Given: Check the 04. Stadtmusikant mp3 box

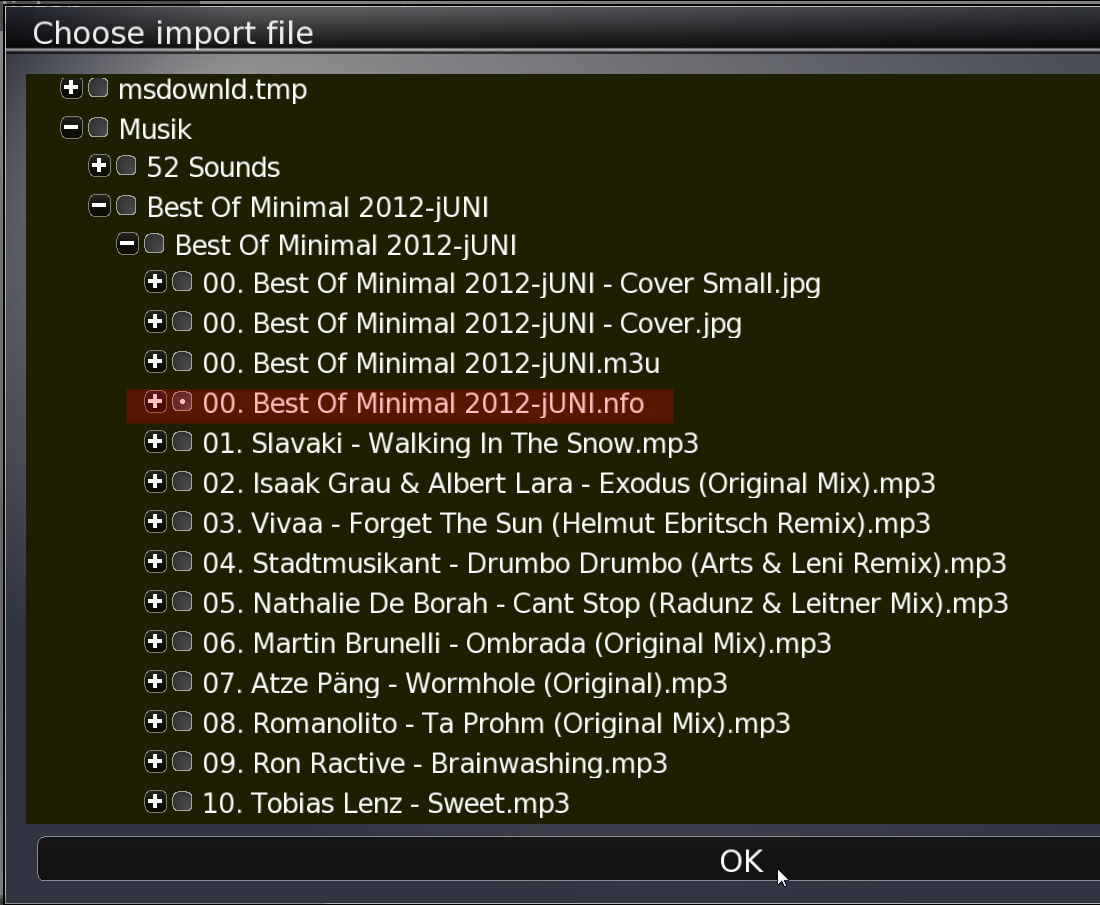Looking at the screenshot, I should pos(182,562).
